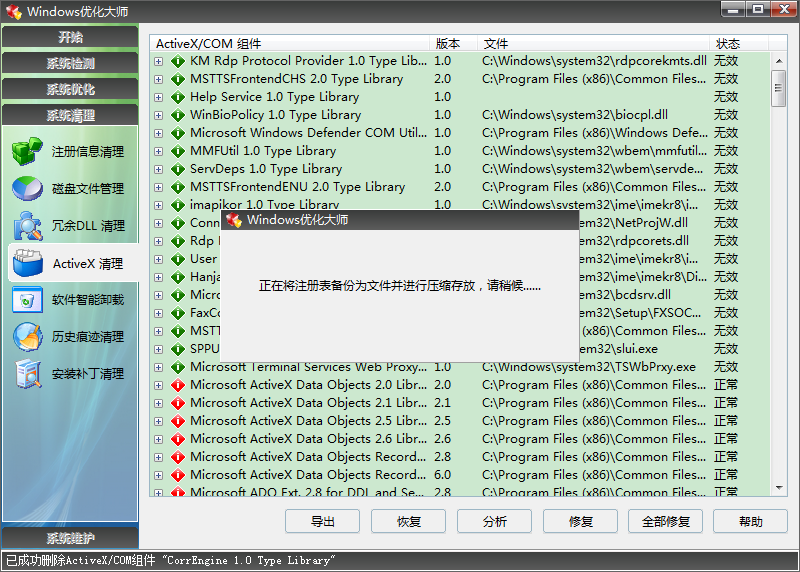Screen dimensions: 800x572
Task: Open 磁盘文件管理 disk file management icon
Action: pyautogui.click(x=27, y=189)
